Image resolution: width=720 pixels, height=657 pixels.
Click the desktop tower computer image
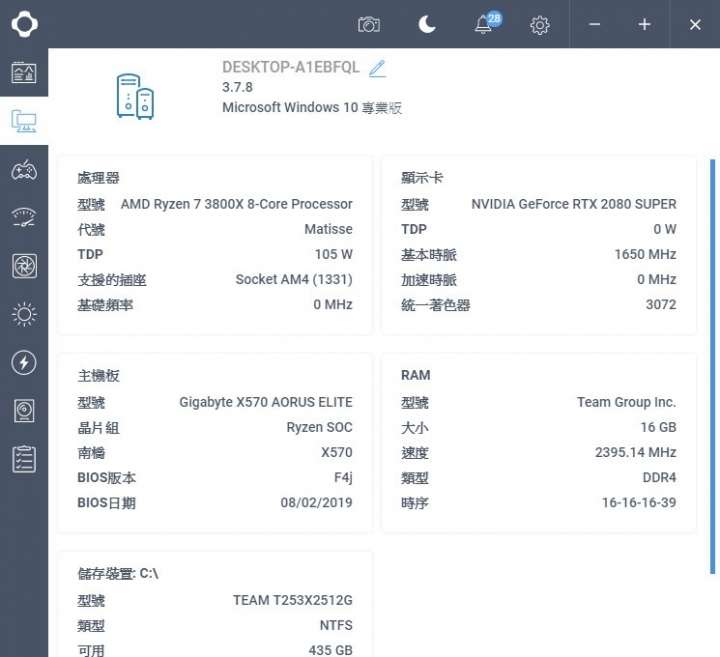click(x=135, y=96)
